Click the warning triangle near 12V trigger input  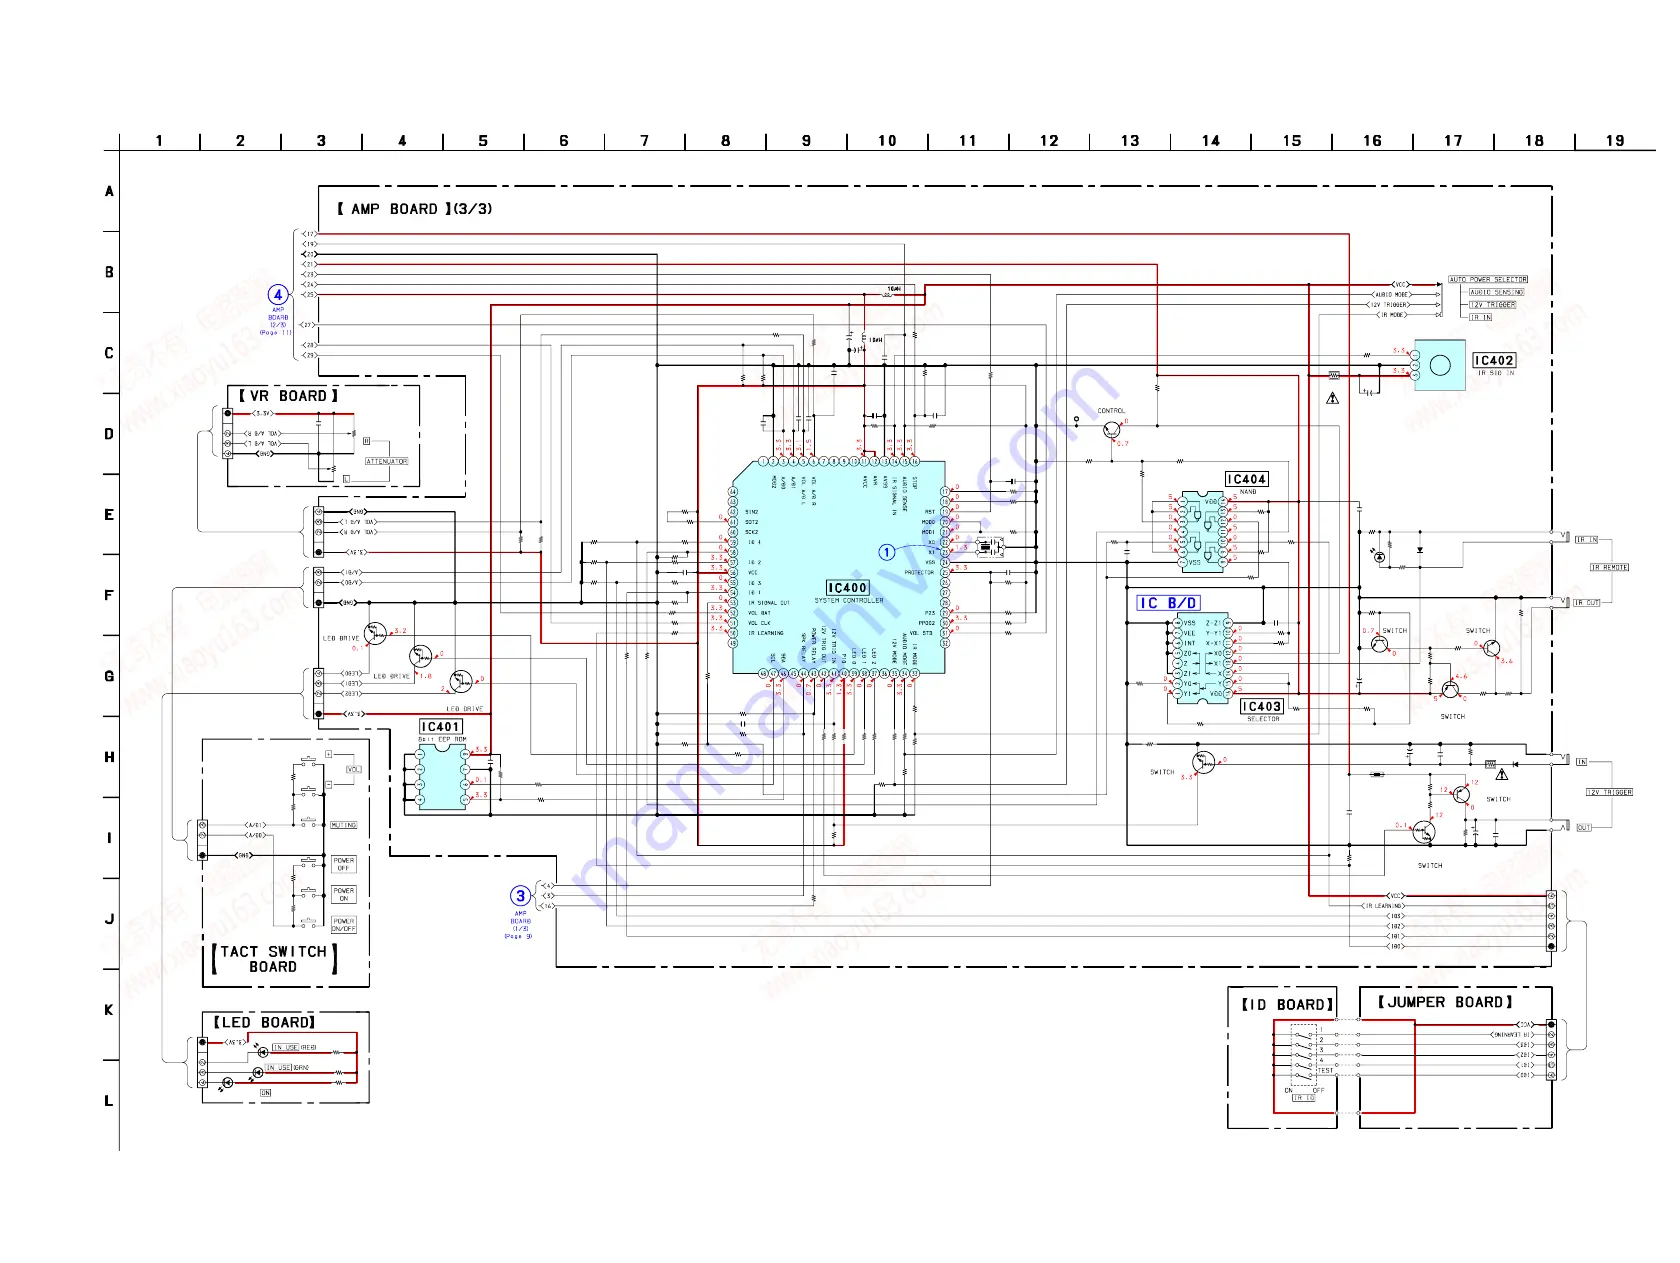(1502, 774)
